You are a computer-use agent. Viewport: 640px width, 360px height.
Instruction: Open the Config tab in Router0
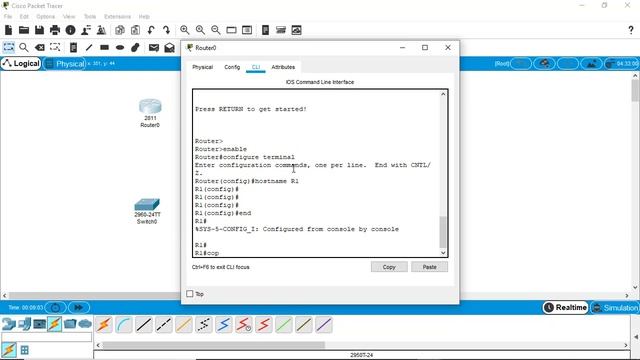[x=232, y=67]
